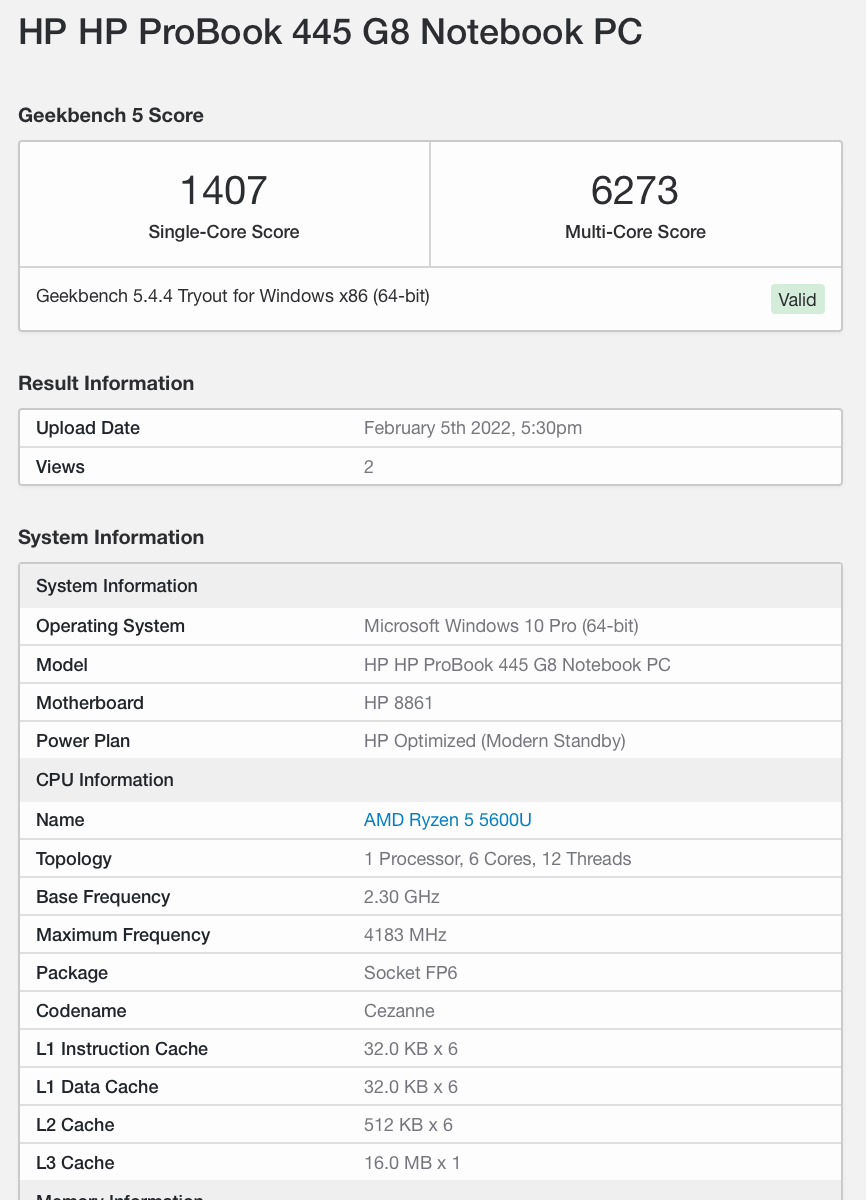This screenshot has width=866, height=1200.
Task: Click the L3 Cache label
Action: (x=75, y=1163)
